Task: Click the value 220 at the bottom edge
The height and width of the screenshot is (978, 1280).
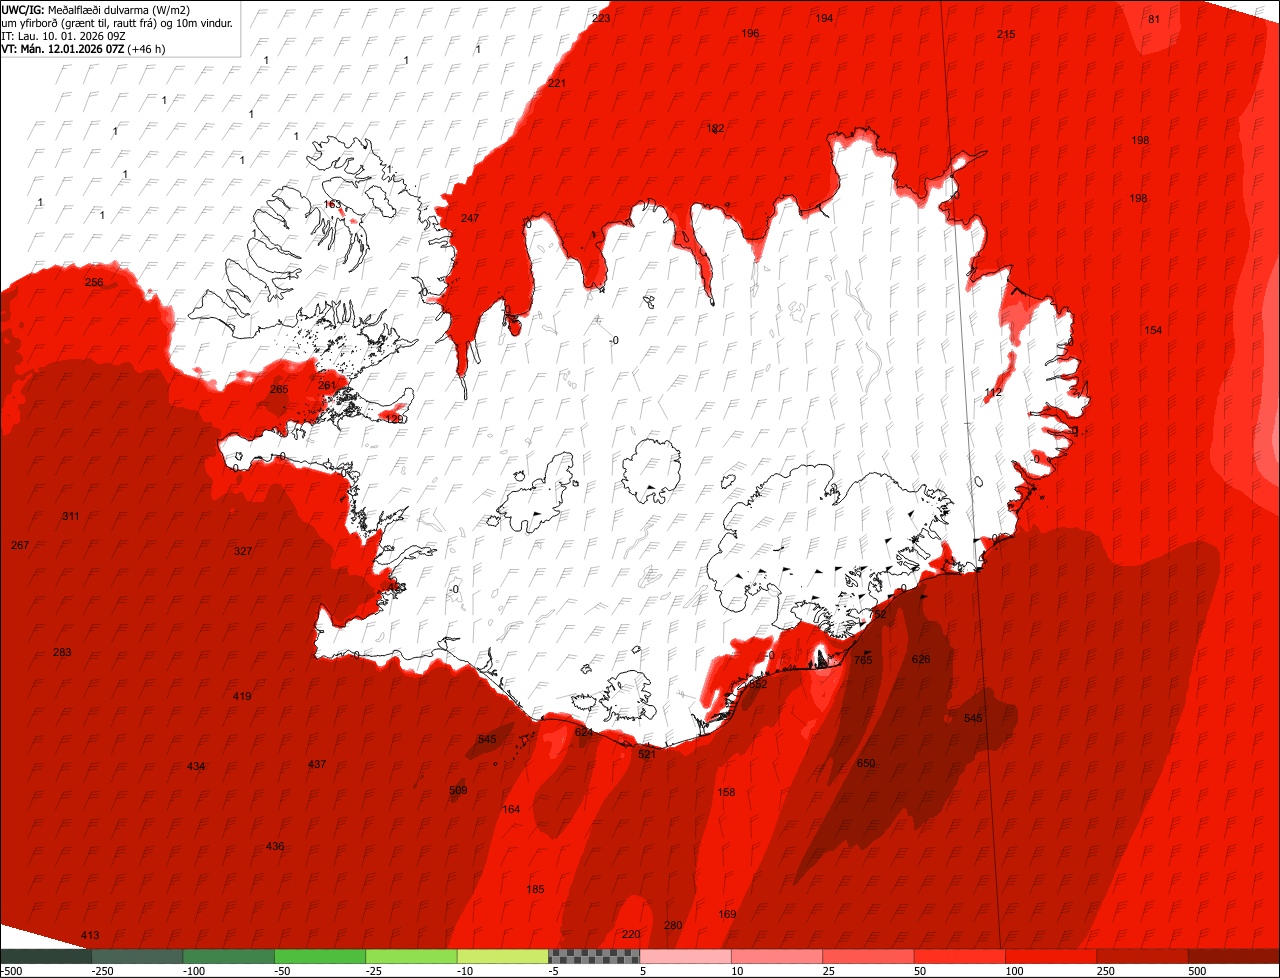Action: (x=631, y=935)
